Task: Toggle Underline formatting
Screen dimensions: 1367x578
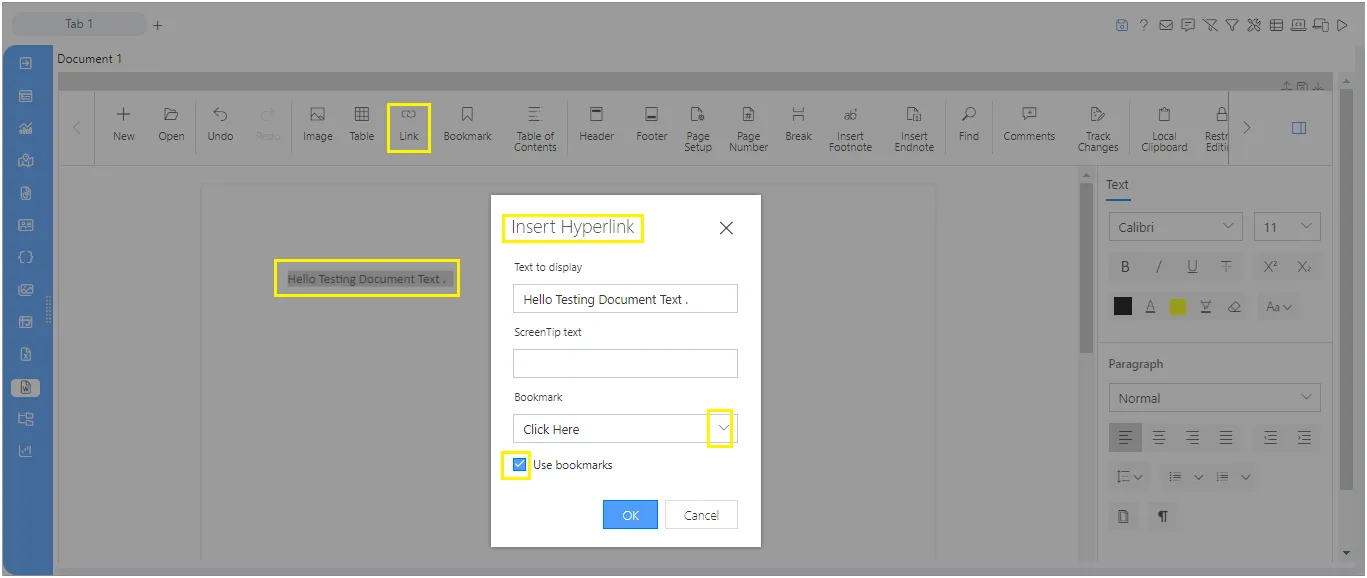Action: click(x=1192, y=267)
